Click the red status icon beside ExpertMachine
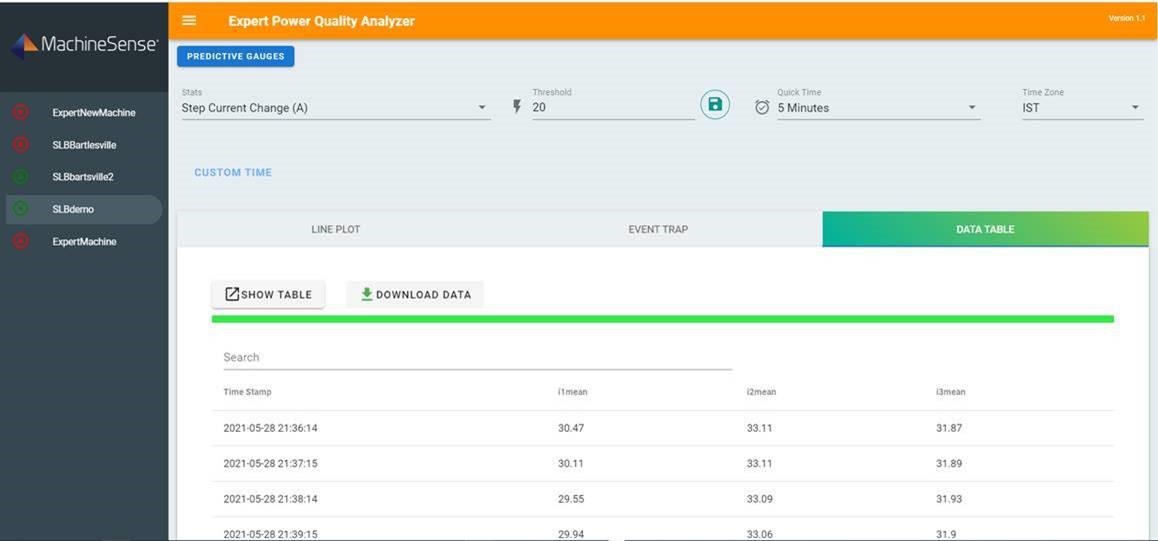Viewport: 1158px width, 541px height. tap(21, 241)
